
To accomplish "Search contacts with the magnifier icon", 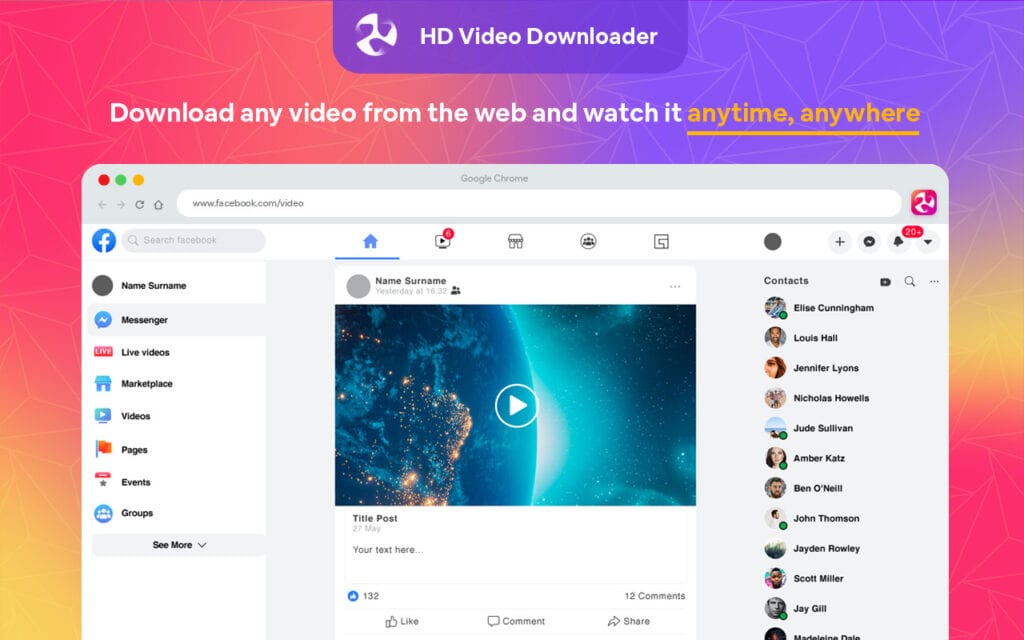I will (909, 281).
